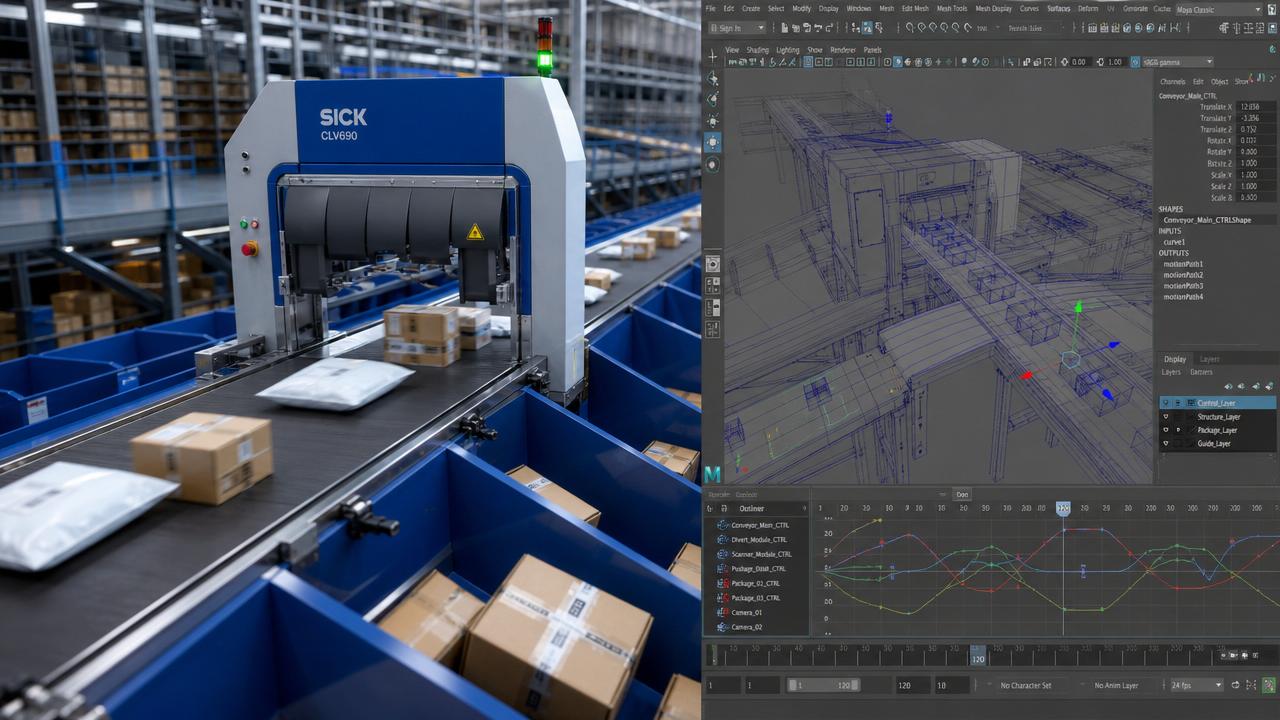Click the exposure value field showing 0.00
This screenshot has height=720, width=1280.
coord(1079,62)
